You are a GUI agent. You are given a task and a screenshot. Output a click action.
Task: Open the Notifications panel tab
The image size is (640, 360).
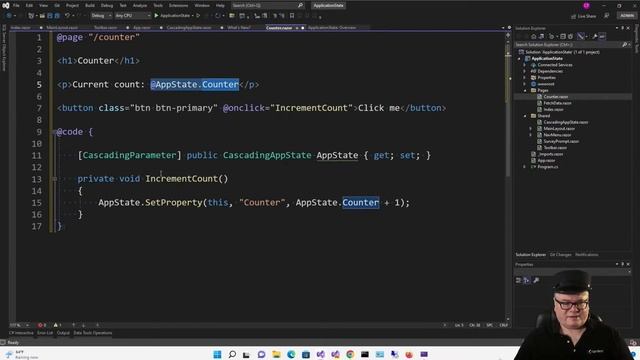(587, 255)
